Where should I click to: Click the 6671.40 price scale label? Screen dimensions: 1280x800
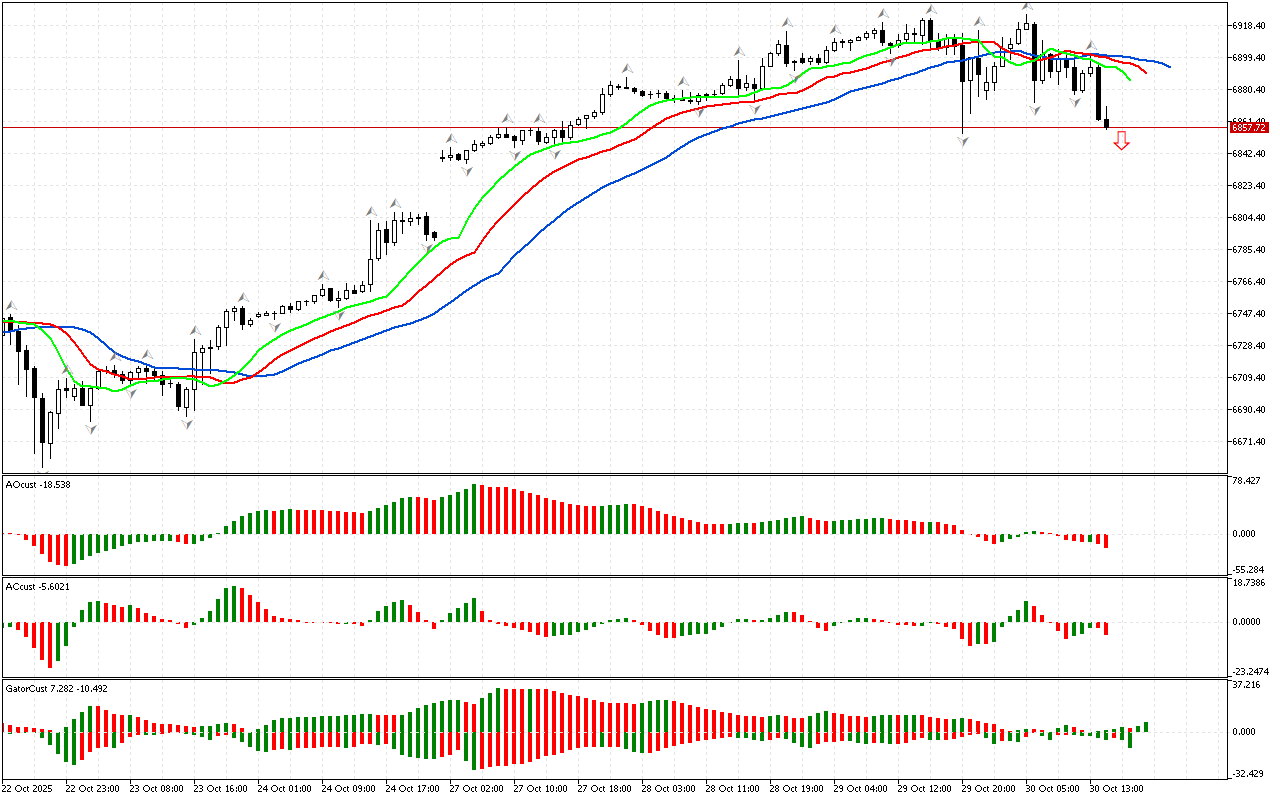pyautogui.click(x=1250, y=441)
